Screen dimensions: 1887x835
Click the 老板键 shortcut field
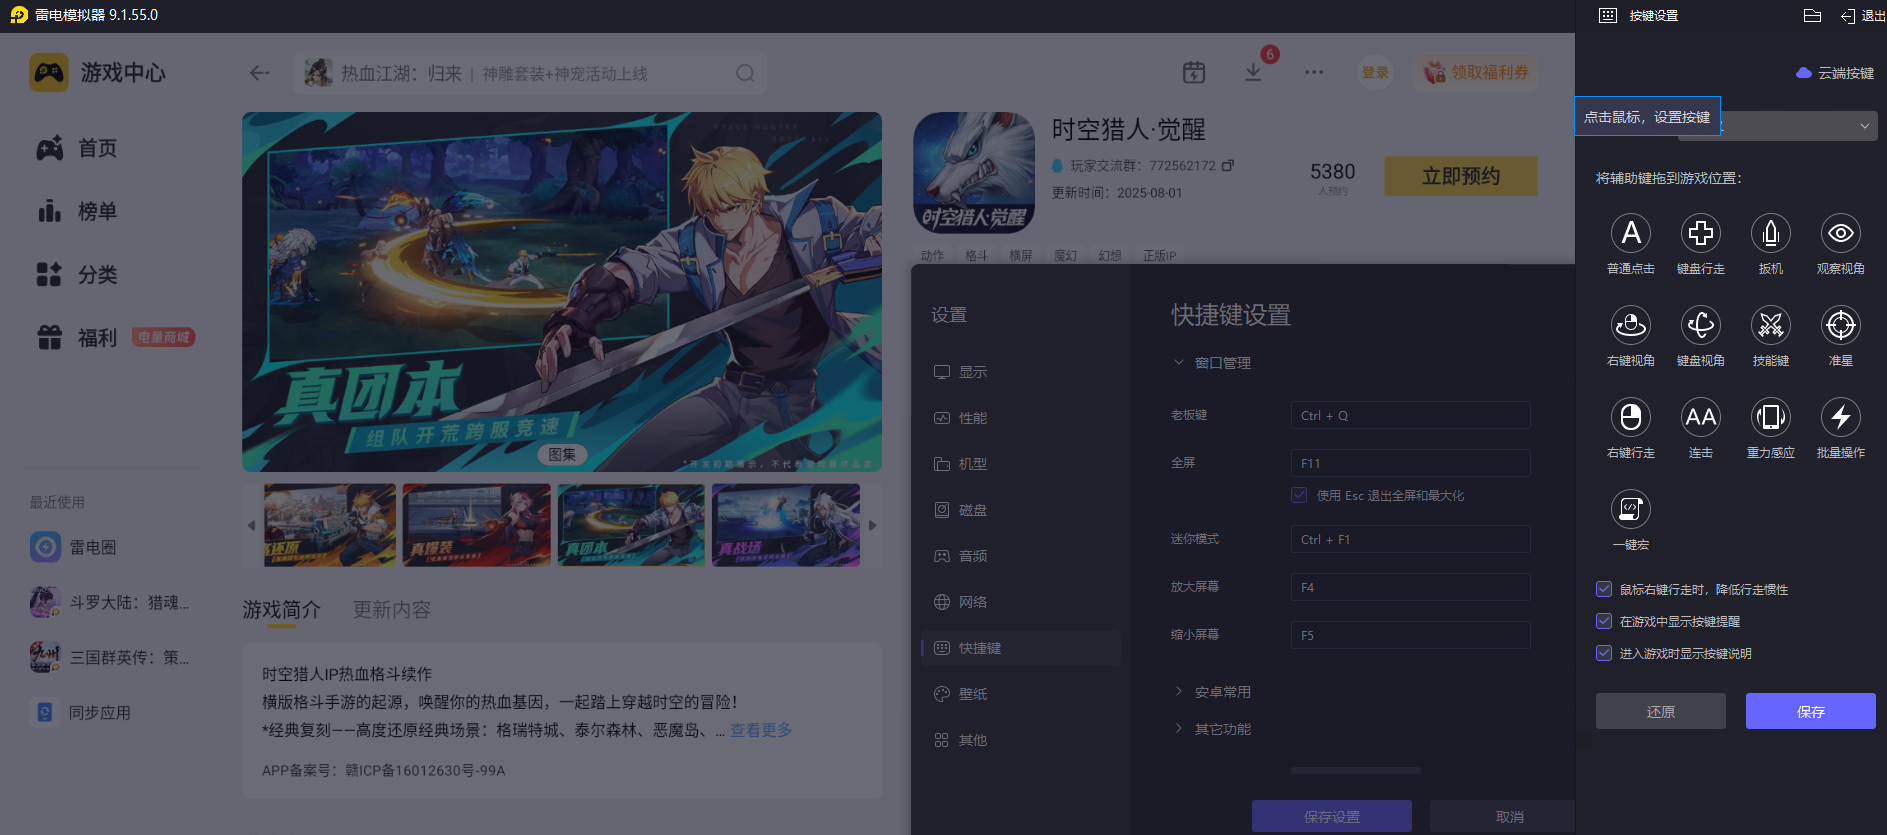1410,415
